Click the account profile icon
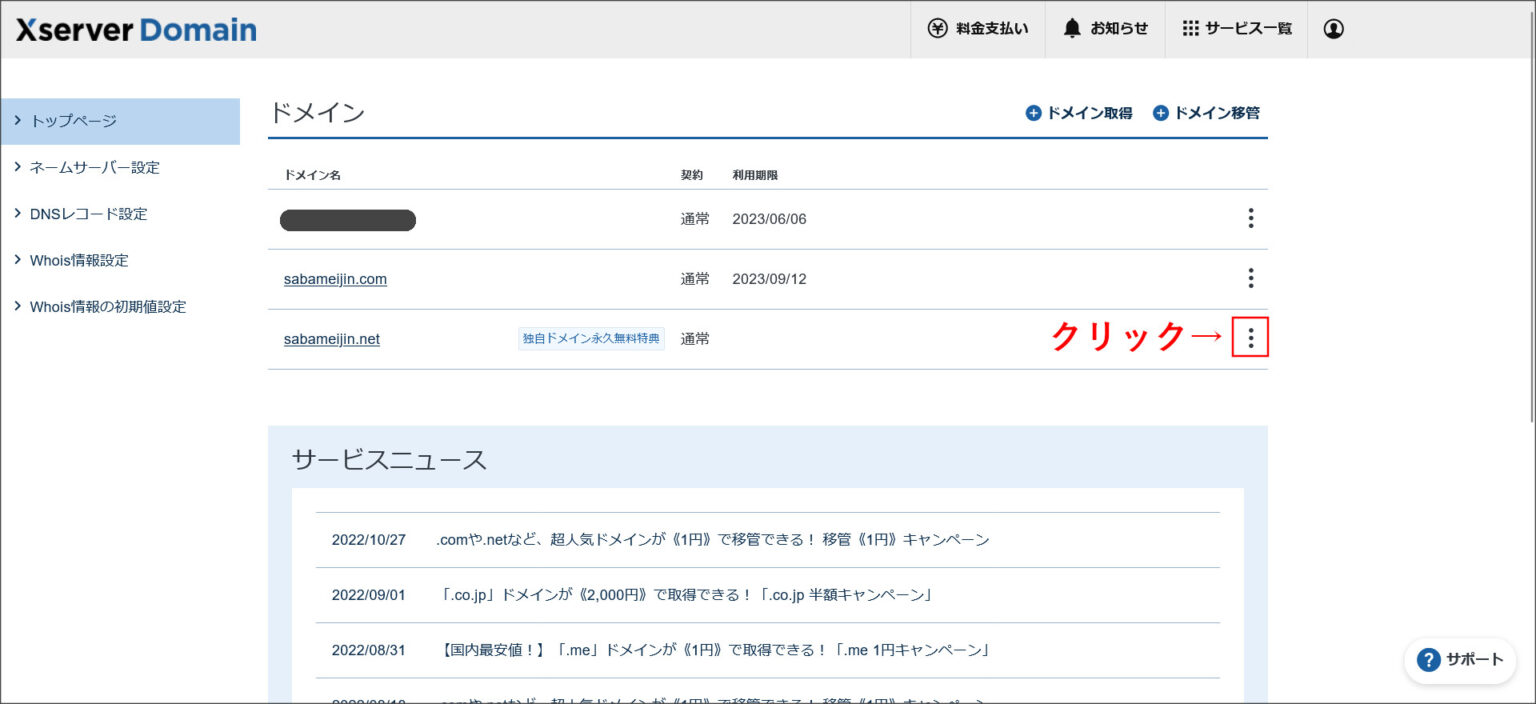 pos(1333,29)
